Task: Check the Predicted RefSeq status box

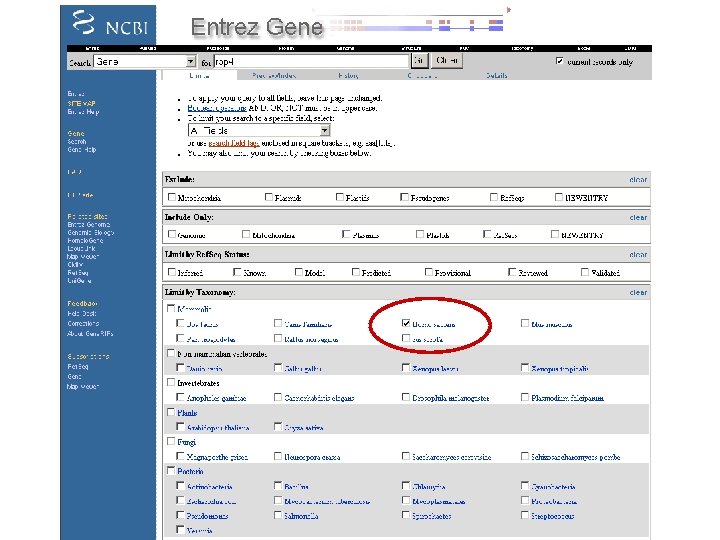Action: point(356,272)
